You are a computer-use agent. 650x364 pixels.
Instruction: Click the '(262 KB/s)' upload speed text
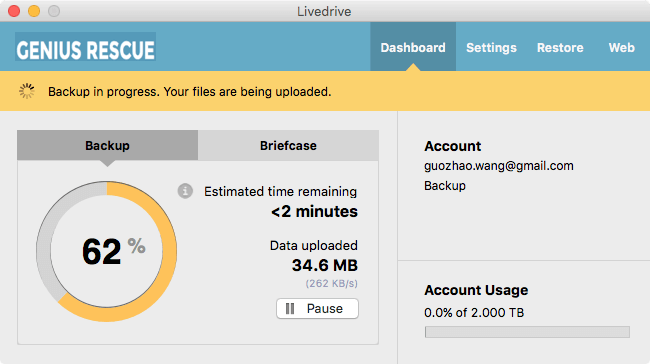(332, 284)
